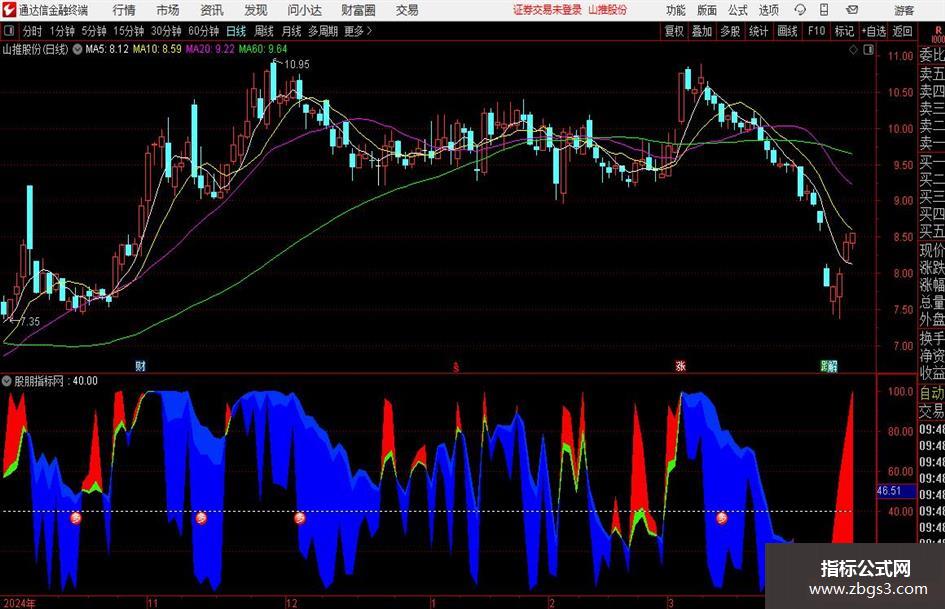Open the 行情 menu

[x=124, y=10]
